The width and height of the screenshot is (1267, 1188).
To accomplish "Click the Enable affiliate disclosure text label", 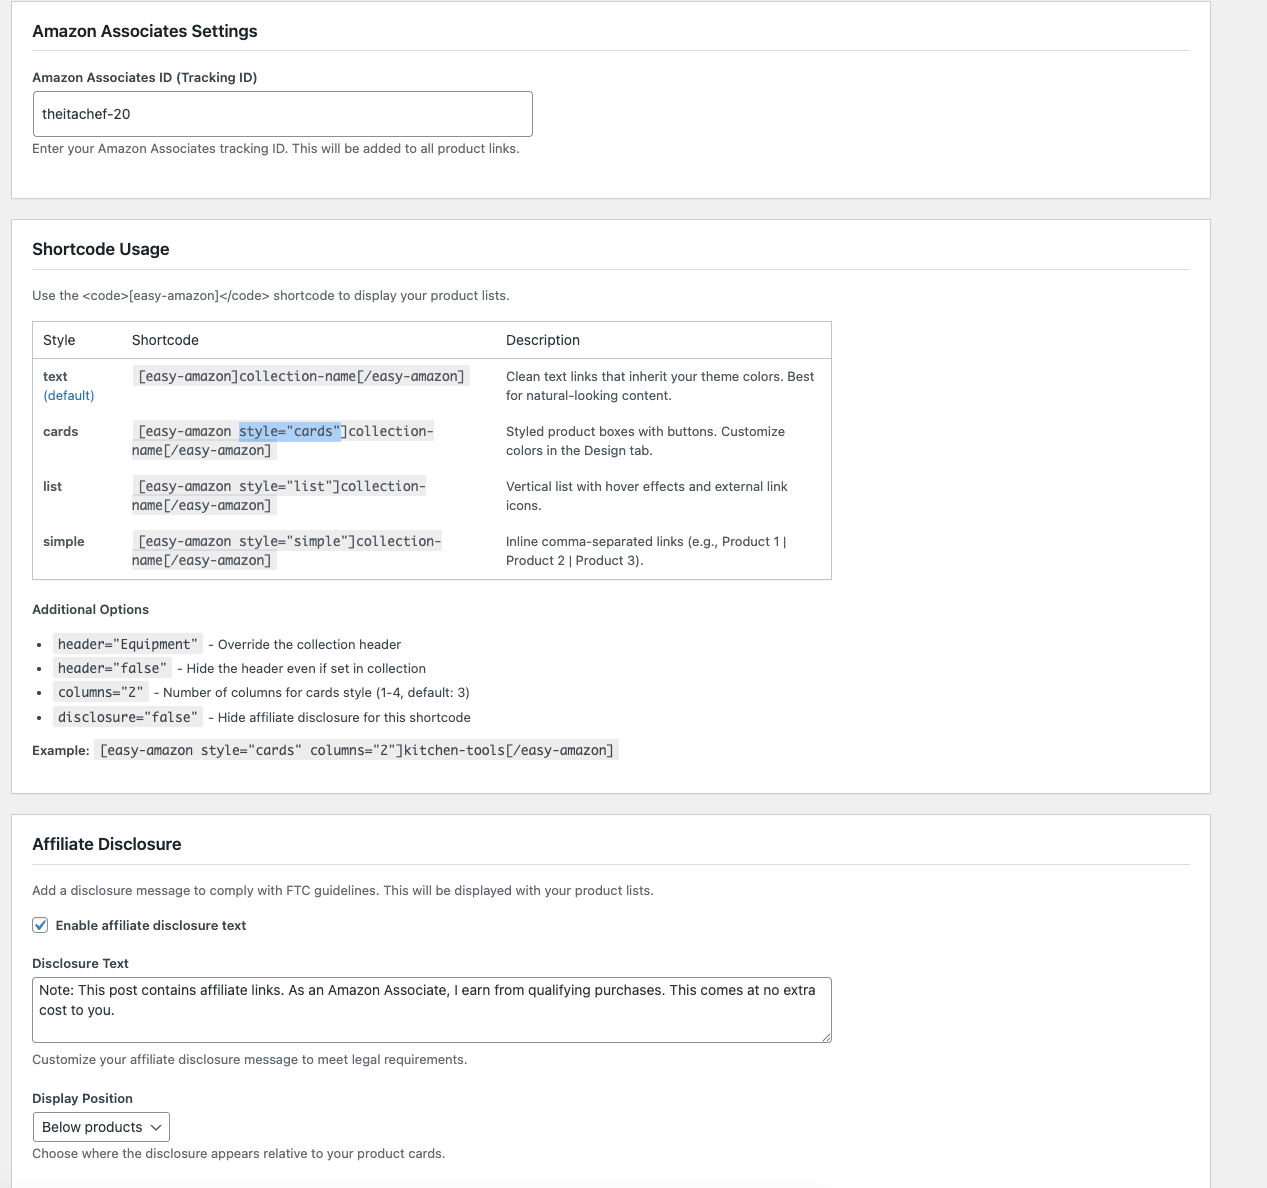I will (x=151, y=925).
